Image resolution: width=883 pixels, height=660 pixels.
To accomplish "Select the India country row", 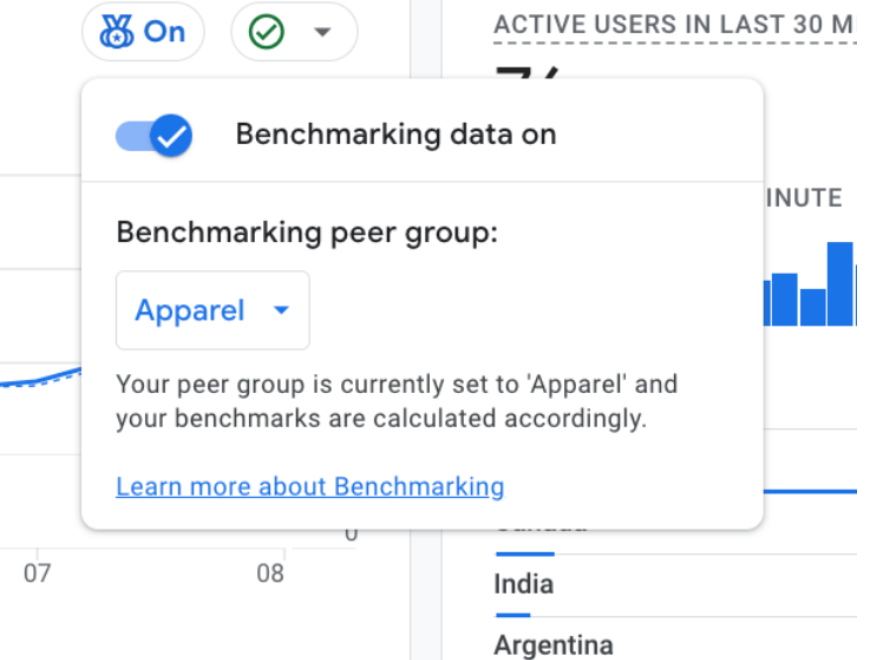I will tap(676, 586).
